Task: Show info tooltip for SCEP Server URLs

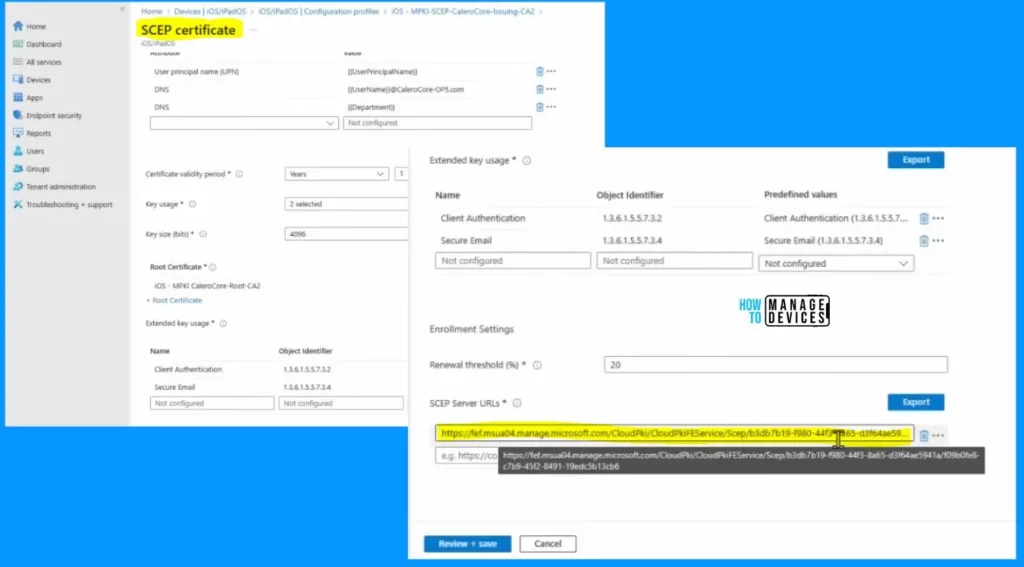Action: point(517,403)
